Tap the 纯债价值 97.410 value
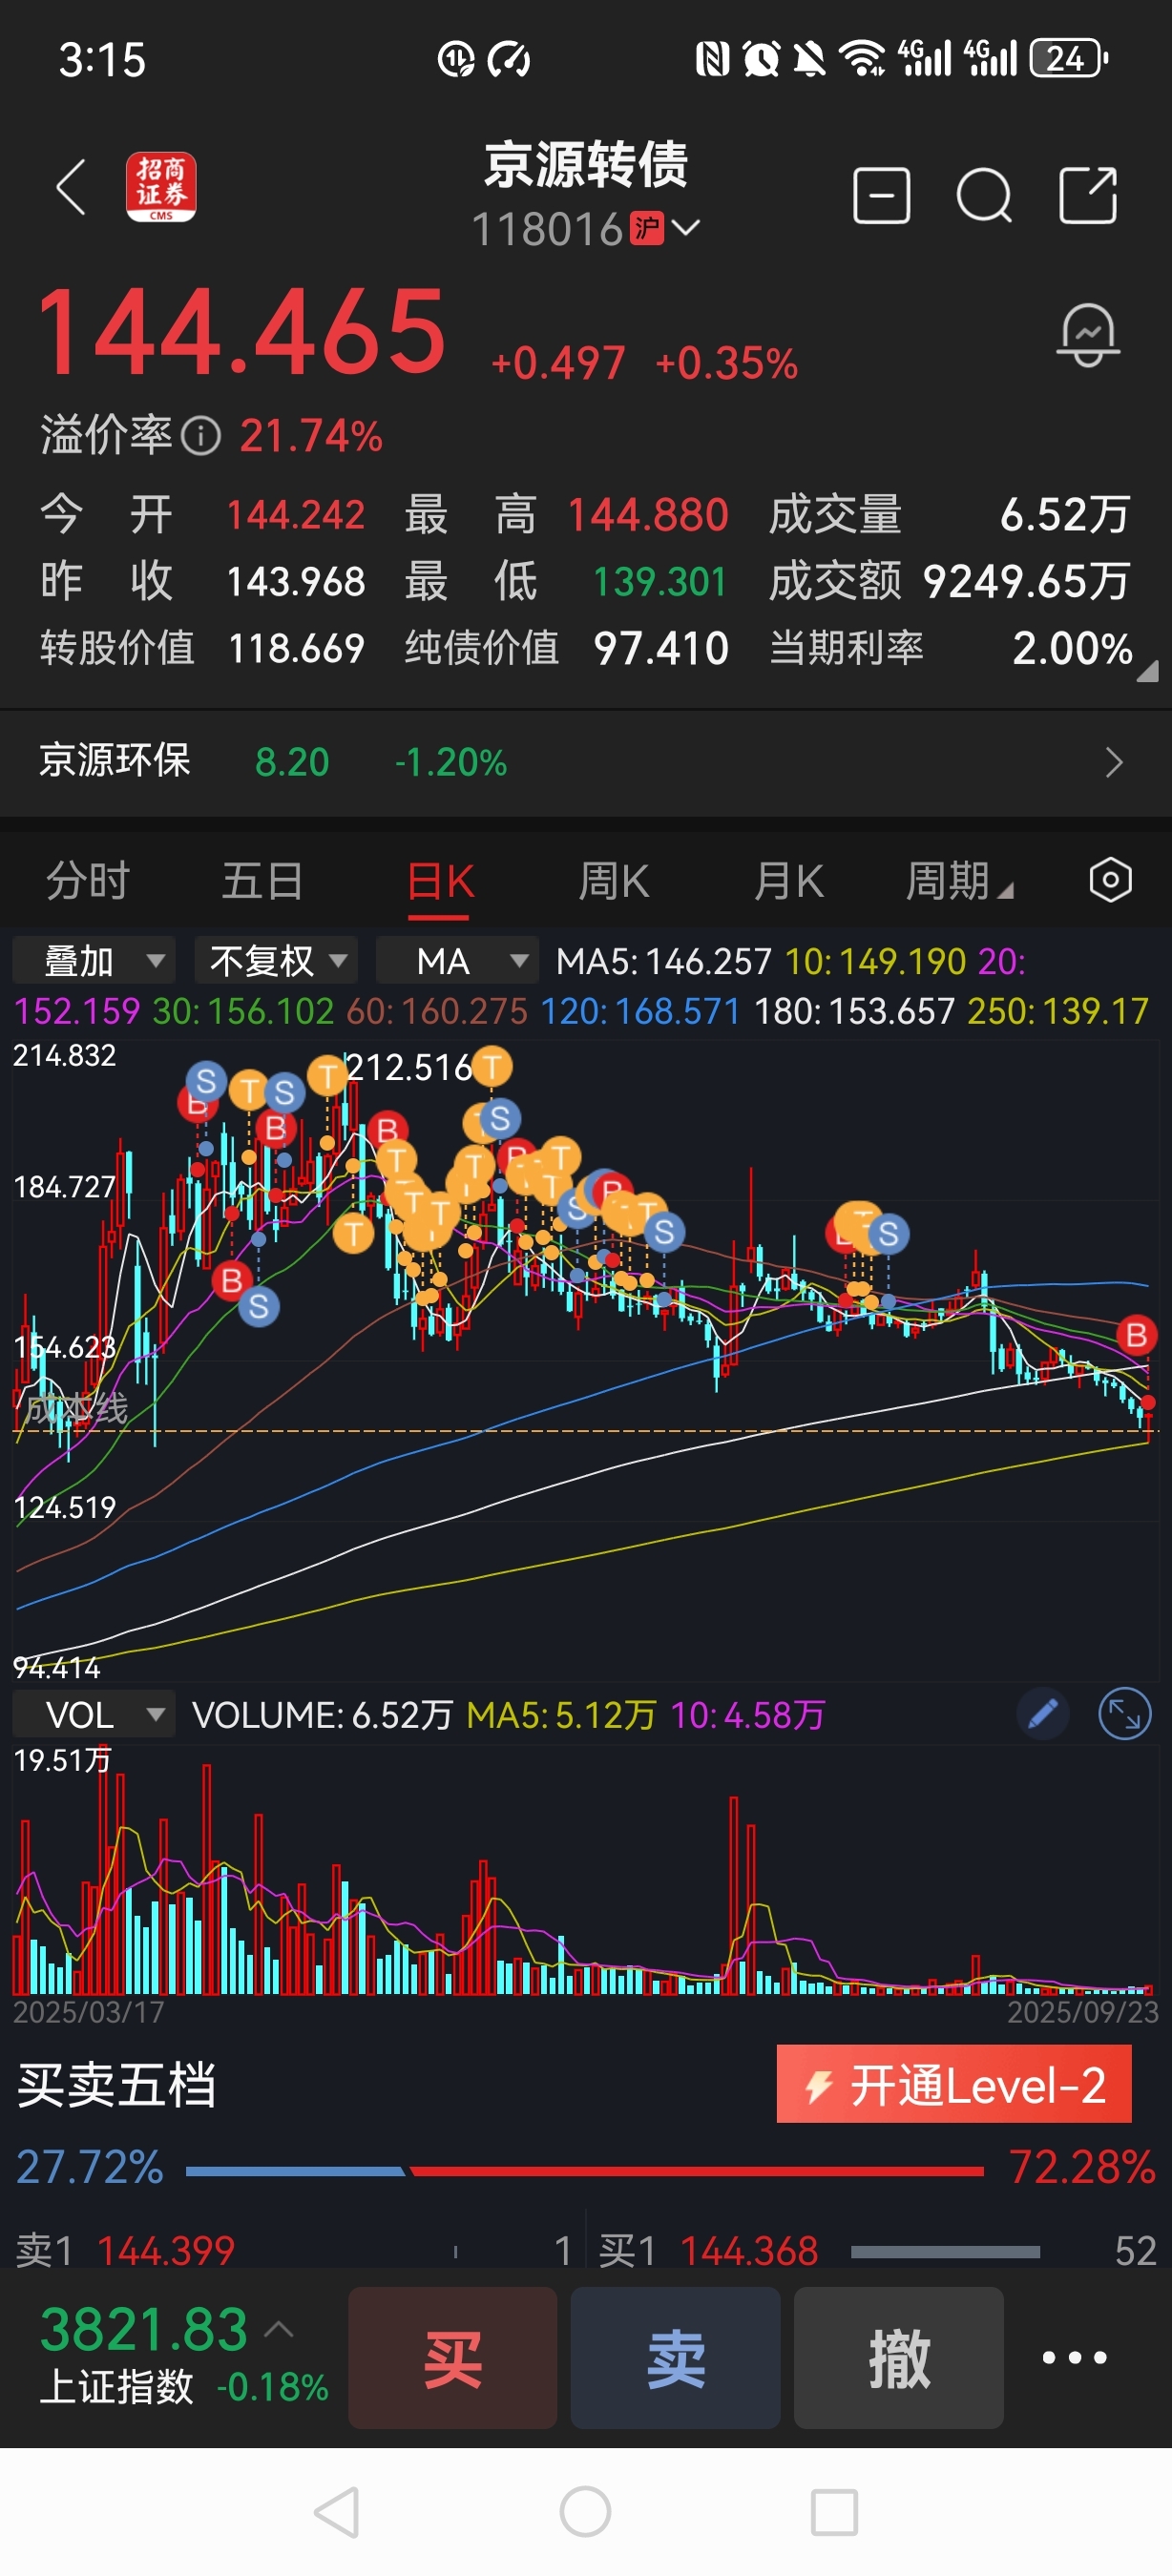Image resolution: width=1172 pixels, height=2576 pixels. tap(661, 648)
